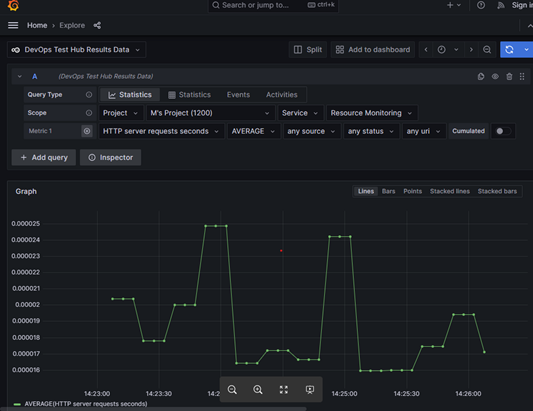Select Stacked lines graph style
533x411 pixels.
(x=450, y=191)
